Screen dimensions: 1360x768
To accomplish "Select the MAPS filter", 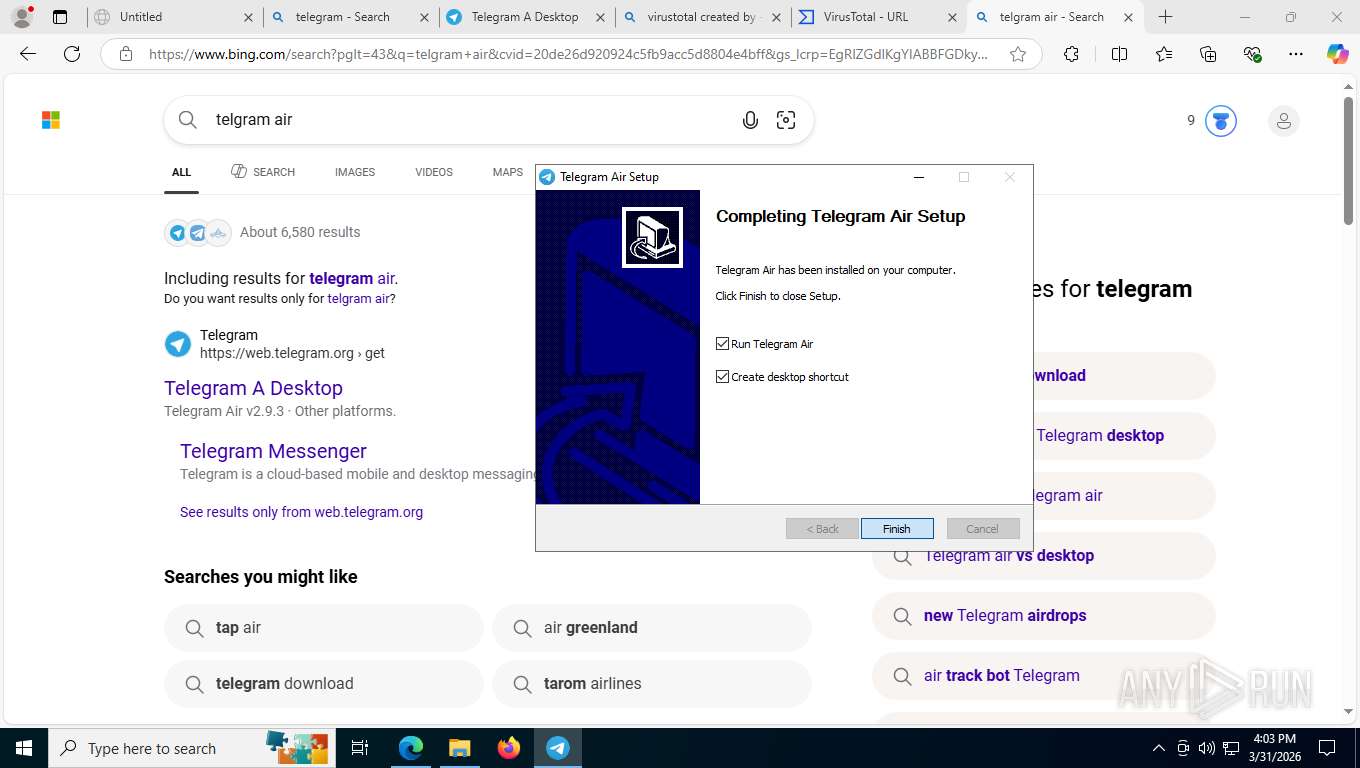I will point(508,172).
